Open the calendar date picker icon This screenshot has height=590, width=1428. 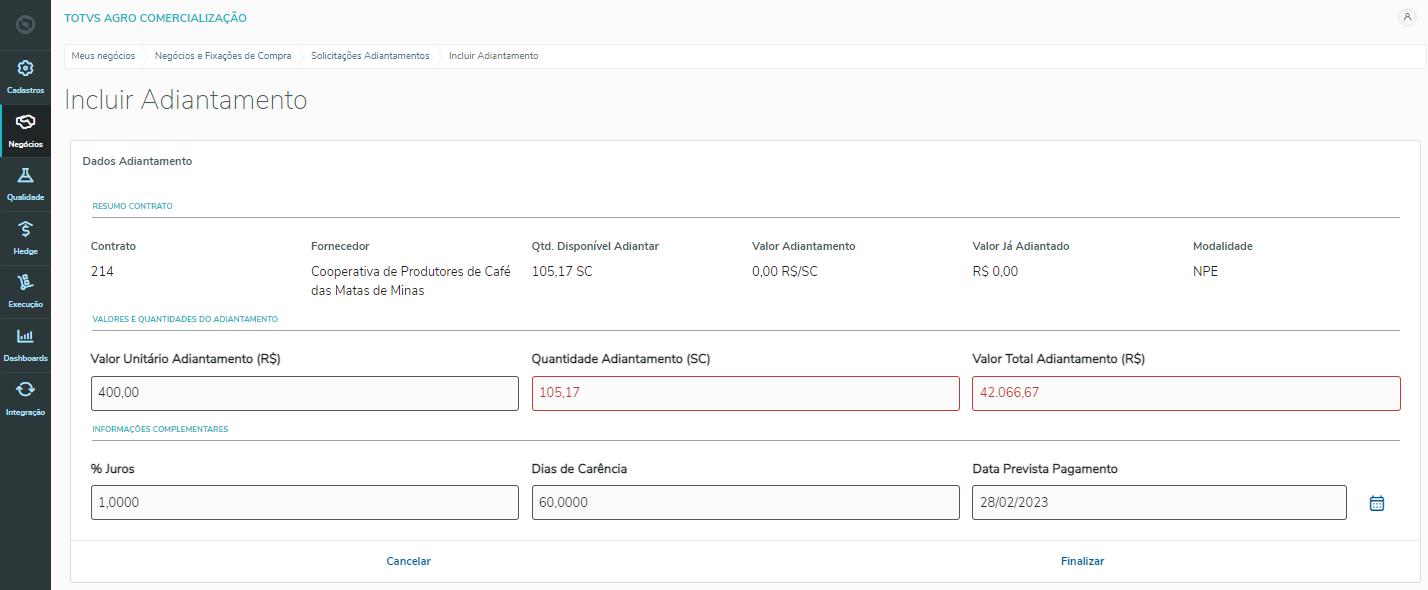click(x=1376, y=503)
